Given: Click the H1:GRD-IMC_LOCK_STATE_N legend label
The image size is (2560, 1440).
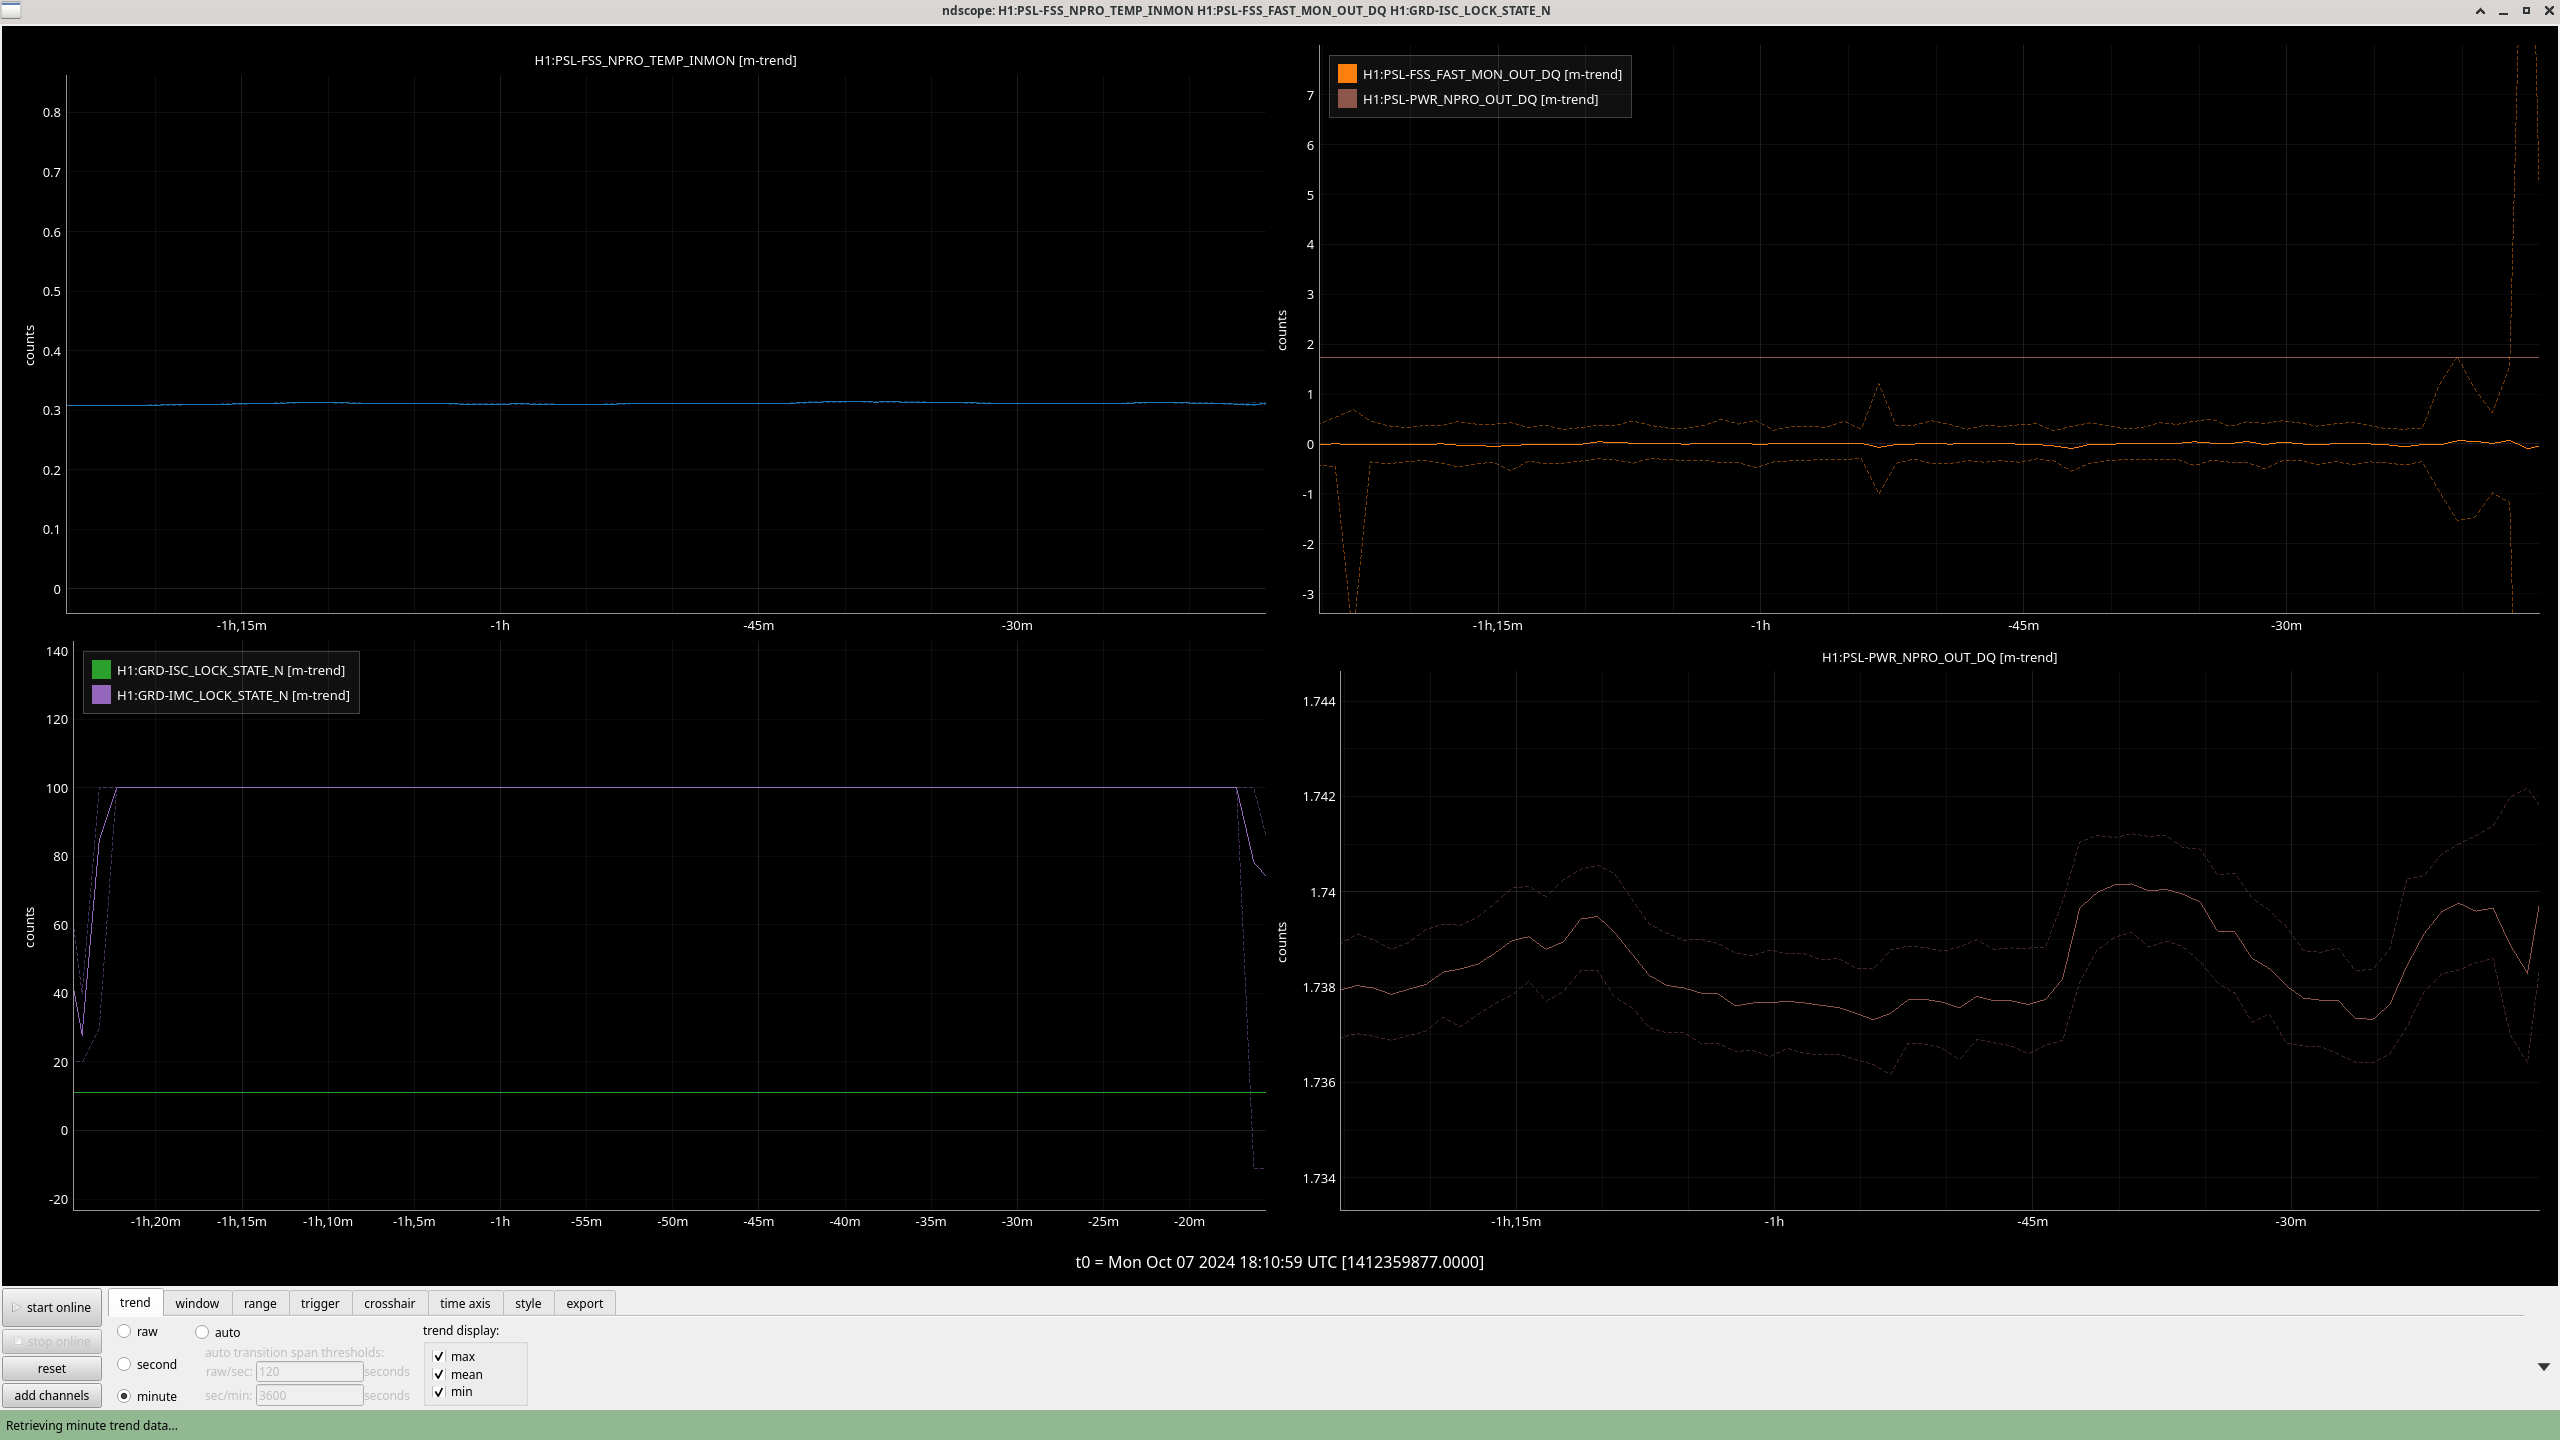Looking at the screenshot, I should 233,696.
